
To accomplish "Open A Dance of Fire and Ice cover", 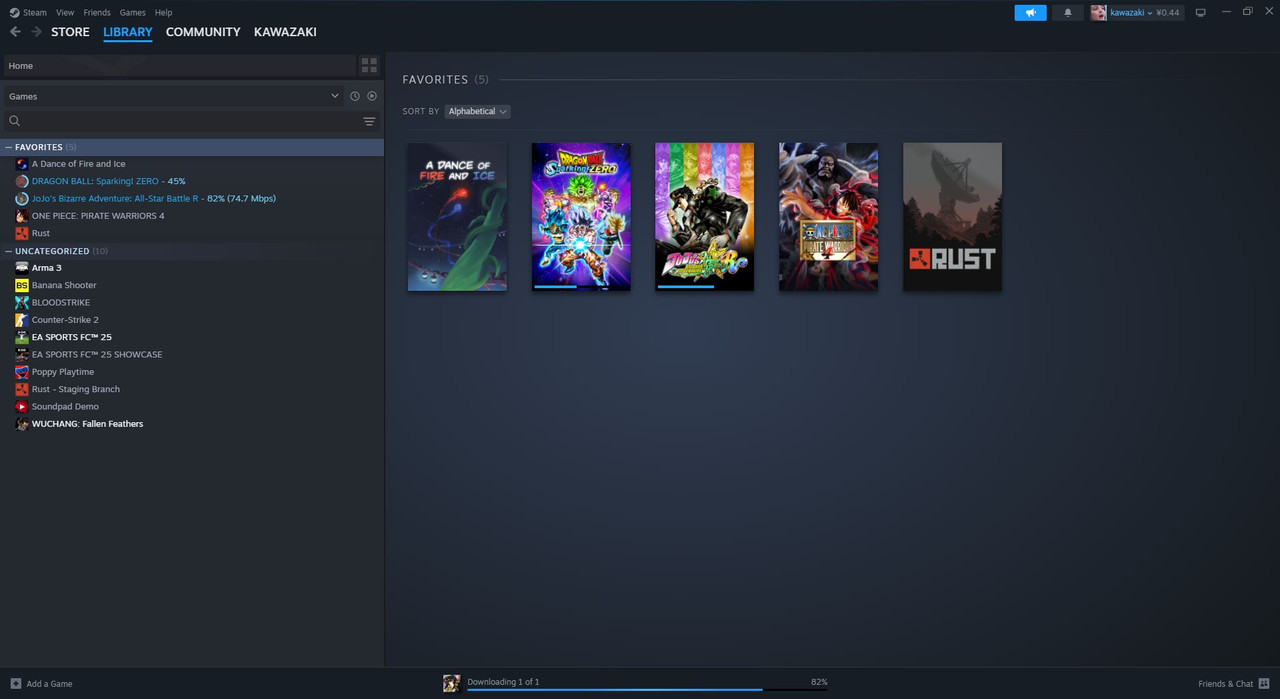I will pos(457,217).
